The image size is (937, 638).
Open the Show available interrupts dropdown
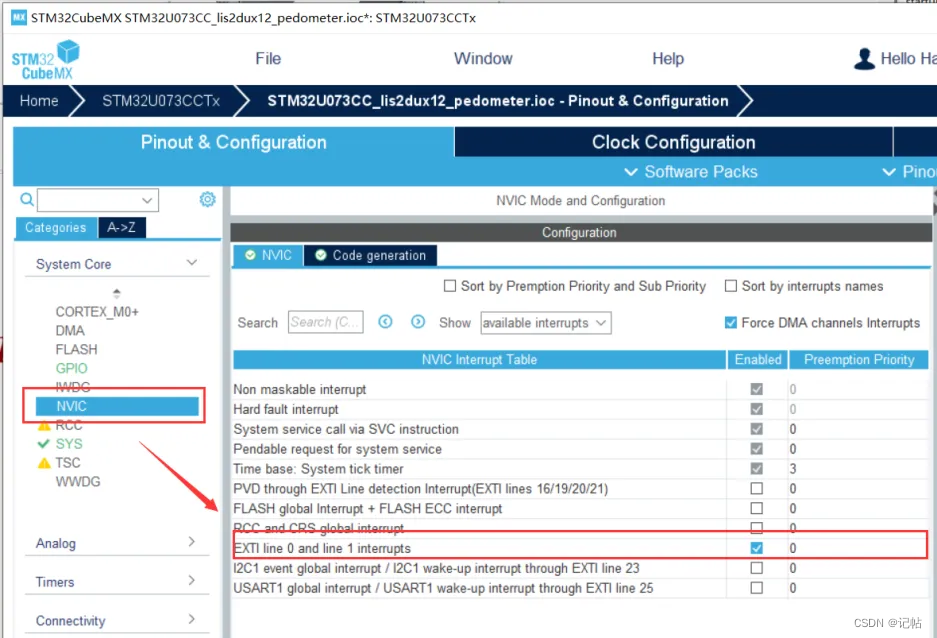coord(546,323)
